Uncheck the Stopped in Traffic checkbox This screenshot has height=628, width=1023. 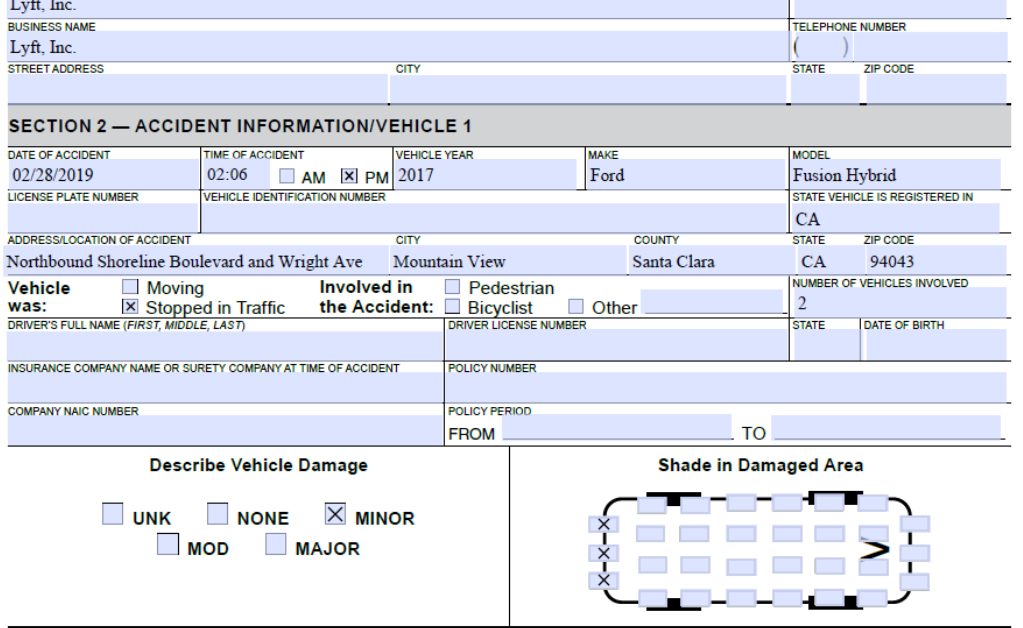pyautogui.click(x=129, y=307)
